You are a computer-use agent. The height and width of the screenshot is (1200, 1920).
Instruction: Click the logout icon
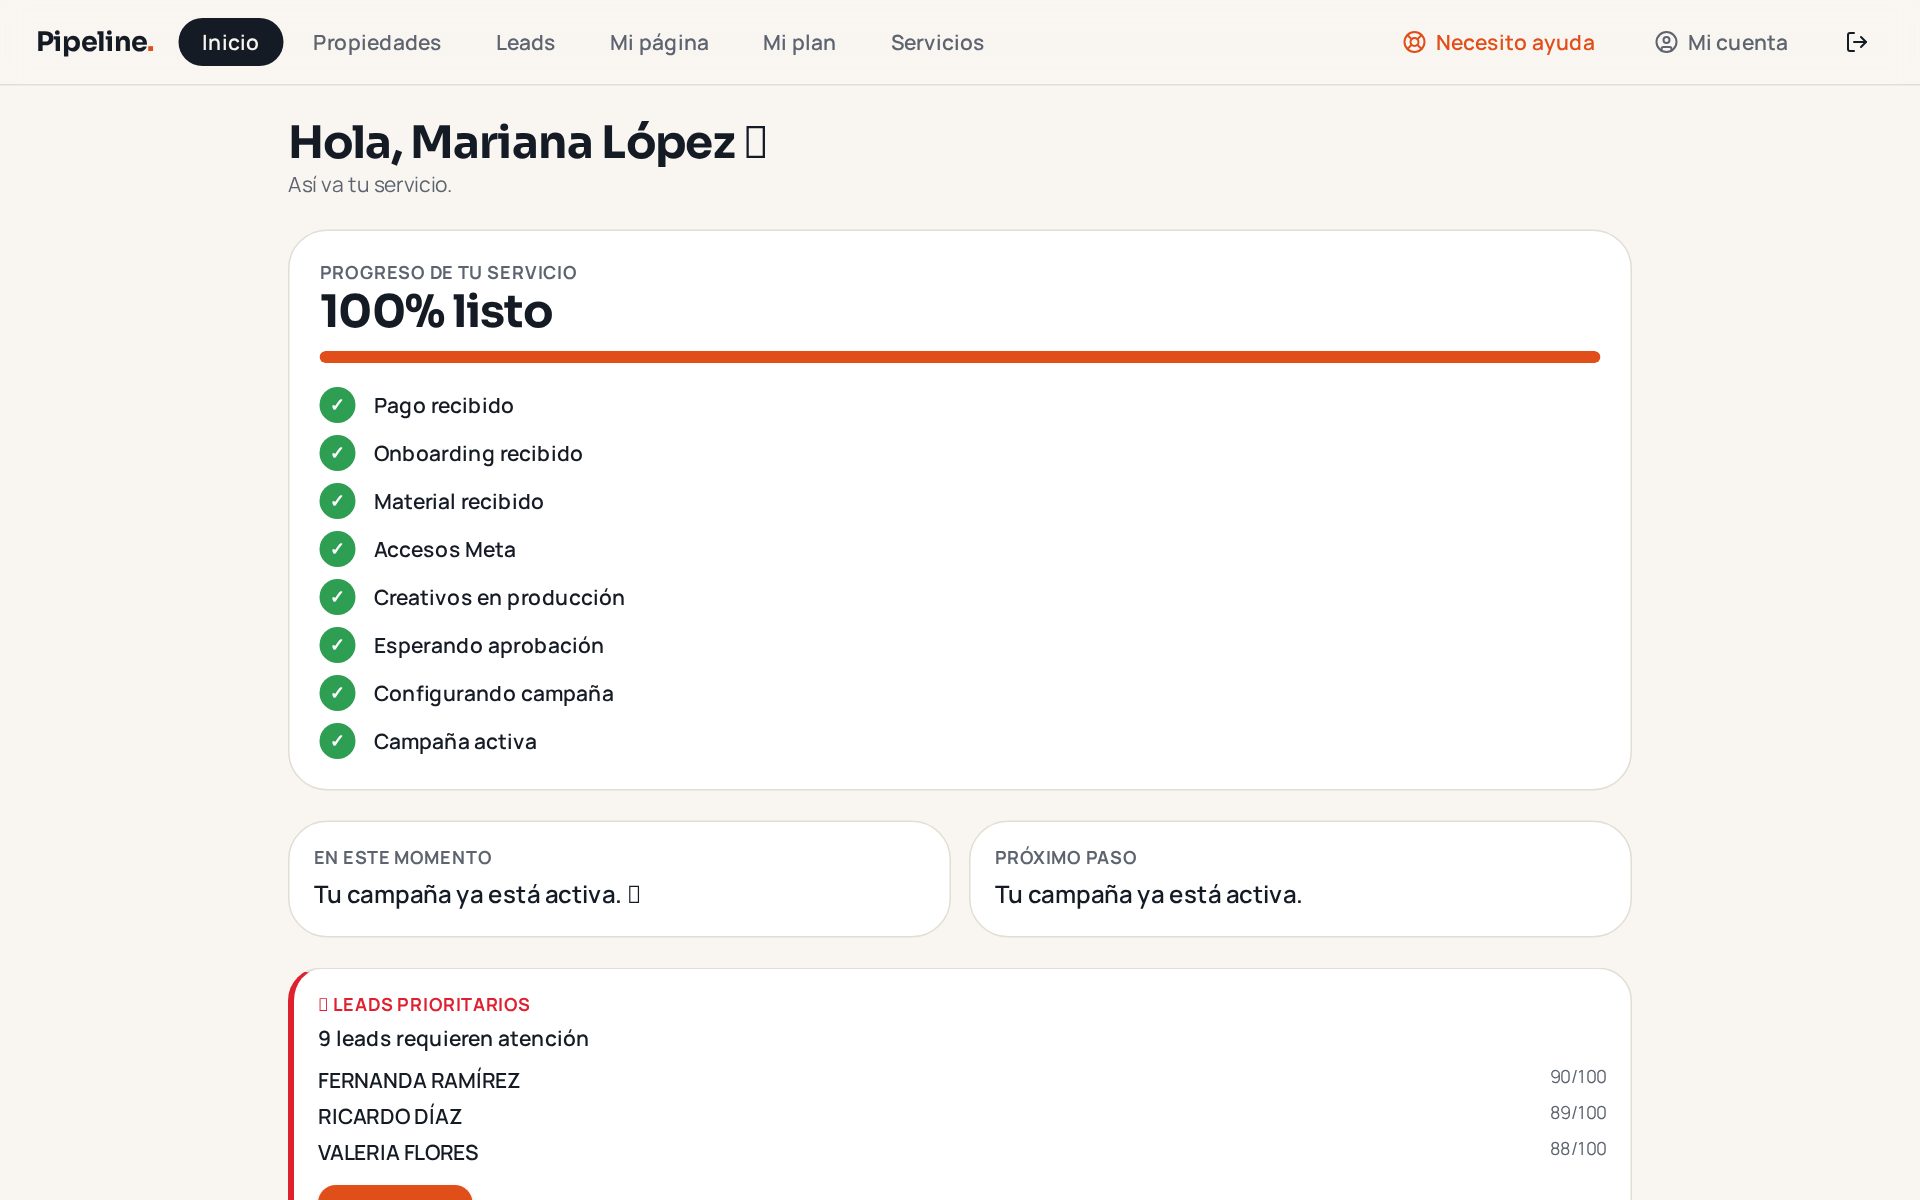tap(1857, 42)
